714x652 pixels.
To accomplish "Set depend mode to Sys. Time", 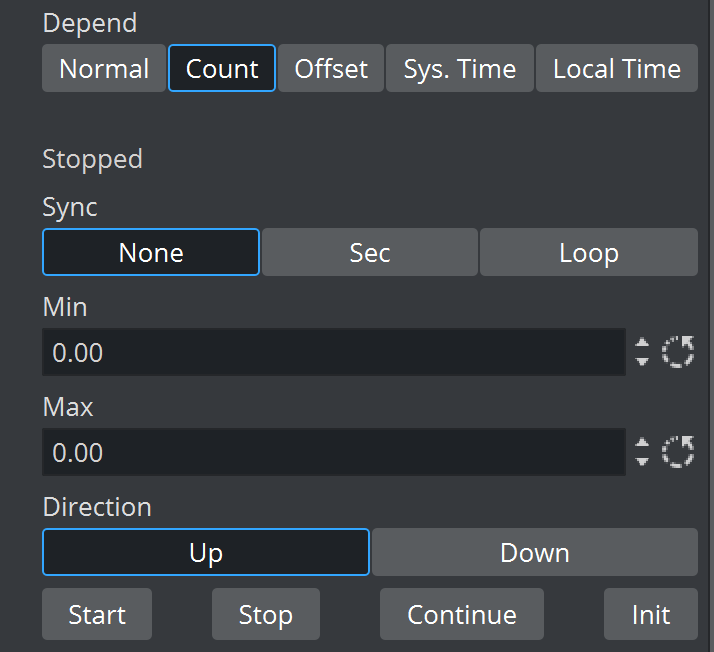I will pyautogui.click(x=460, y=69).
